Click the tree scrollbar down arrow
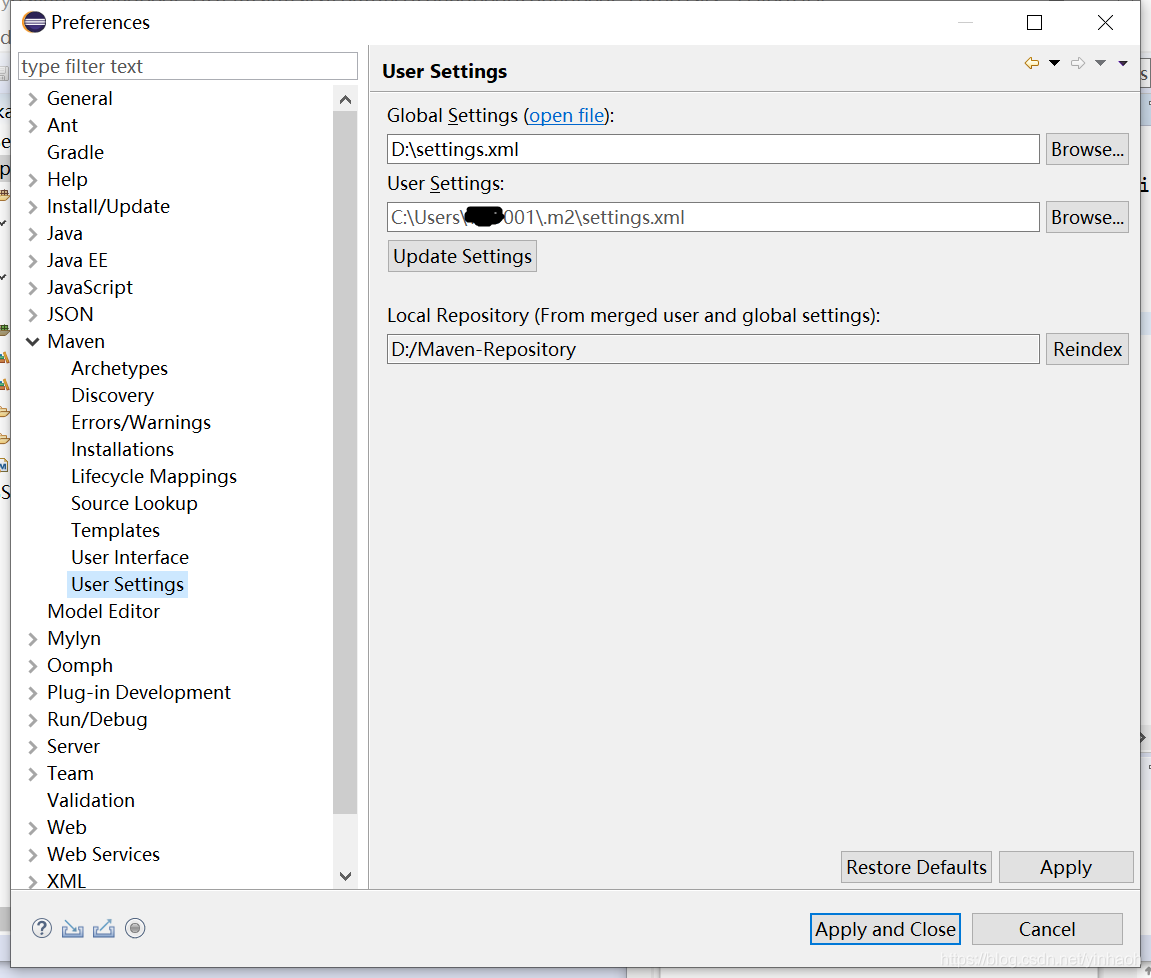1151x978 pixels. pyautogui.click(x=345, y=876)
